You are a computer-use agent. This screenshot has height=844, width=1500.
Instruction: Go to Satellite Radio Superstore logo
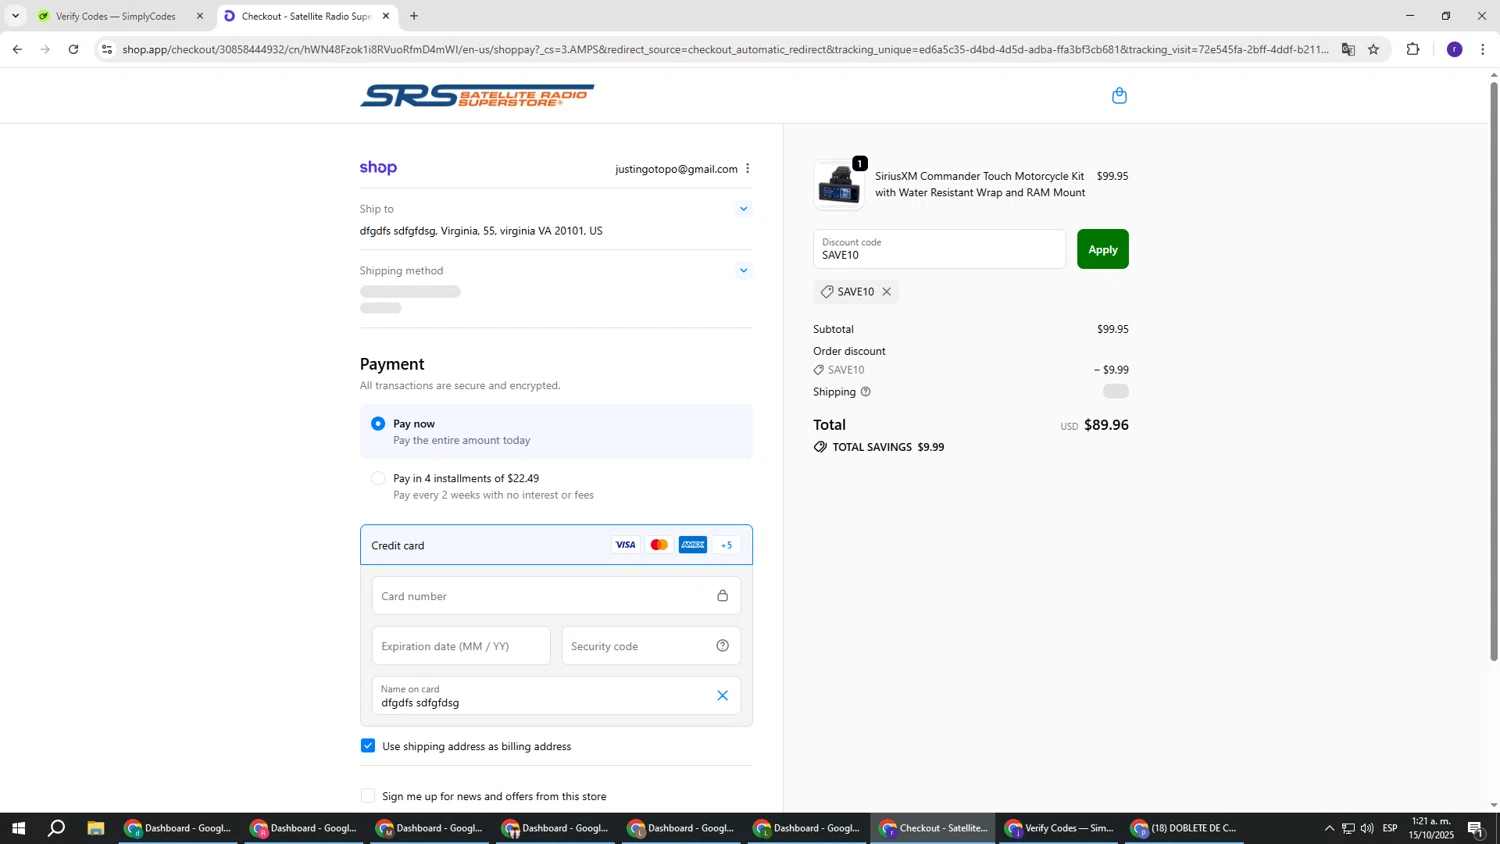point(477,96)
